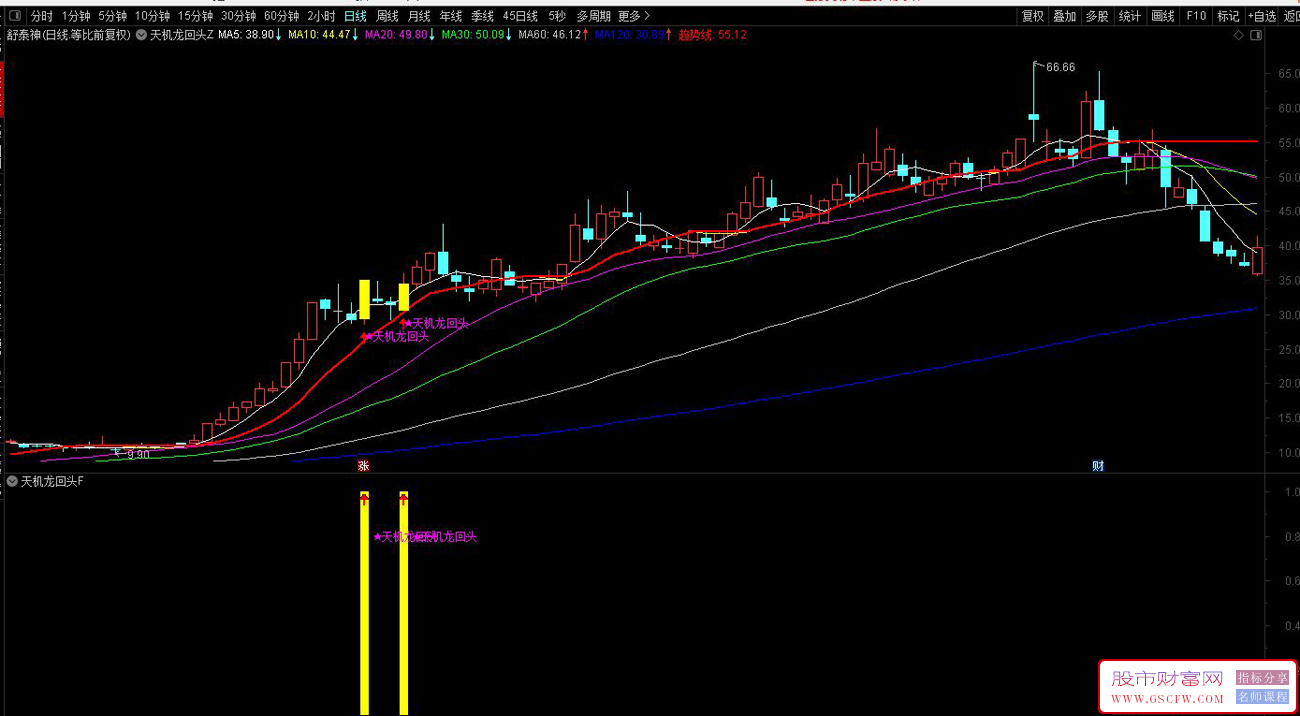Switch to 1分钟 period
Viewport: 1300px width, 716px height.
(x=76, y=16)
